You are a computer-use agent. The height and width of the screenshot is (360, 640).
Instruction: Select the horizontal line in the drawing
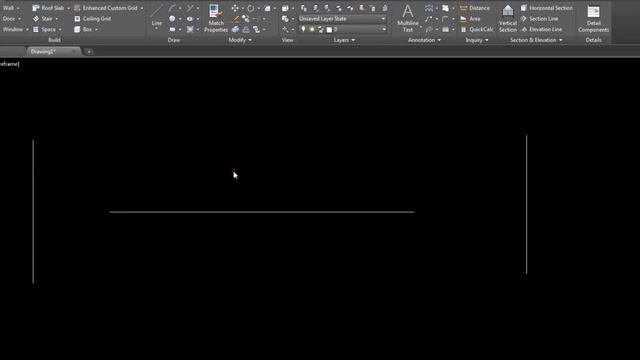[262, 212]
